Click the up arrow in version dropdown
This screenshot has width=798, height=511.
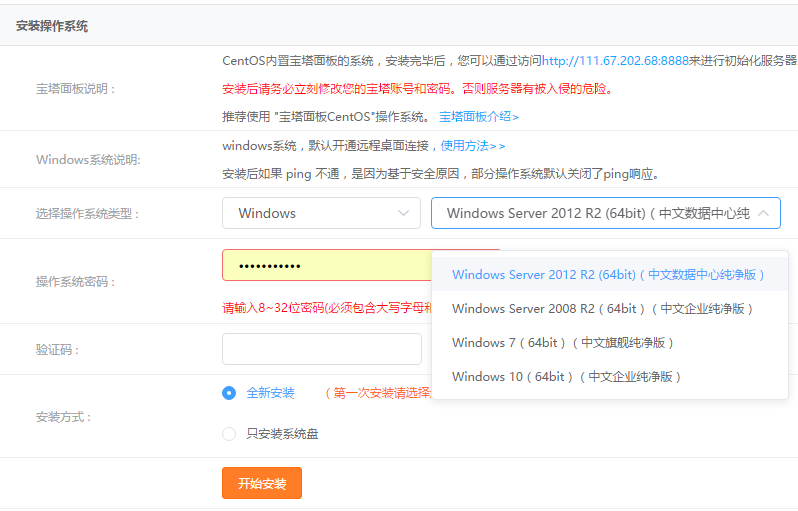click(763, 213)
